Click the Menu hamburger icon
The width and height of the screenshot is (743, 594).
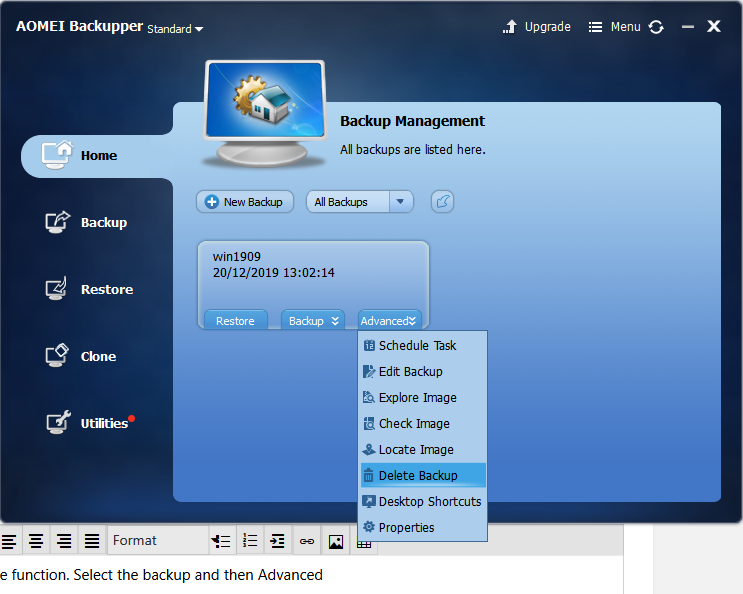(x=595, y=27)
